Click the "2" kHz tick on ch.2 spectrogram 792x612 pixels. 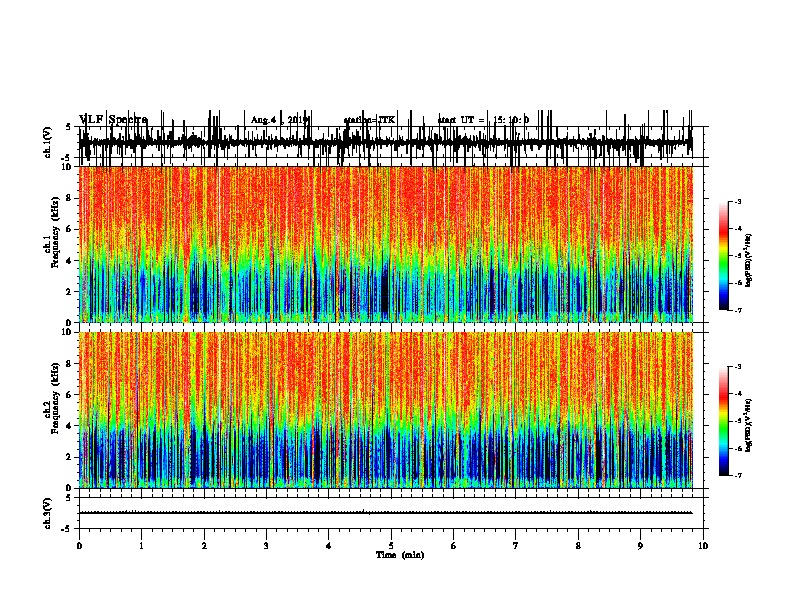(70, 457)
